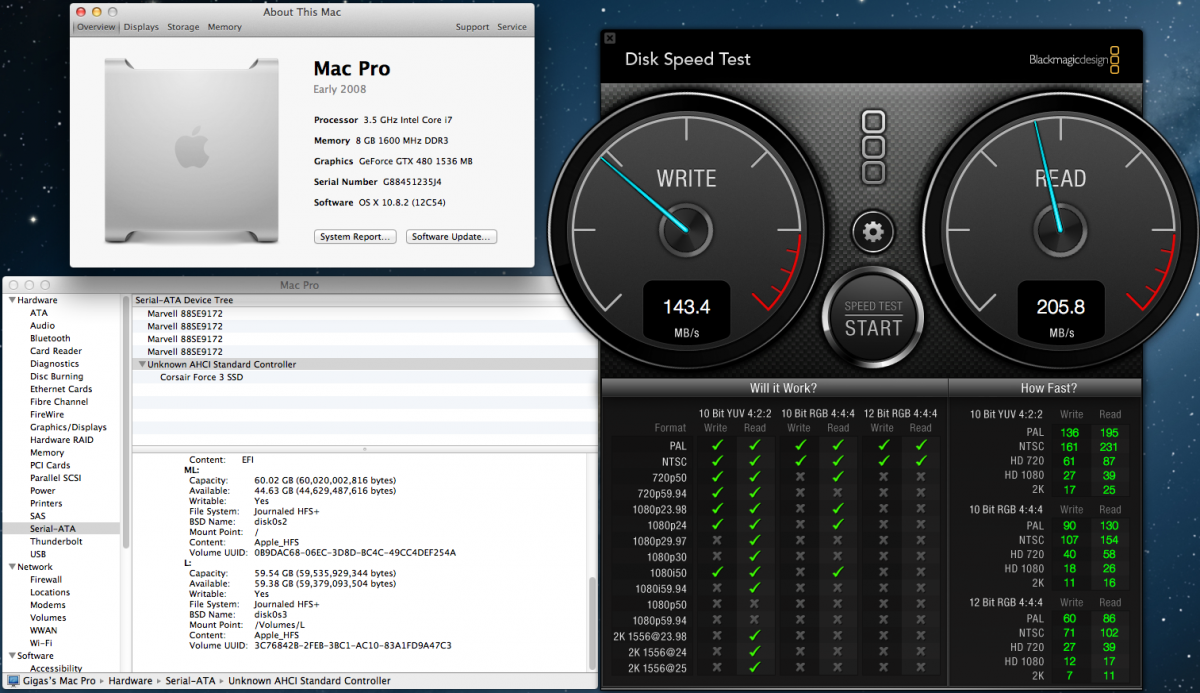Select Wi-Fi under Network

pos(40,643)
